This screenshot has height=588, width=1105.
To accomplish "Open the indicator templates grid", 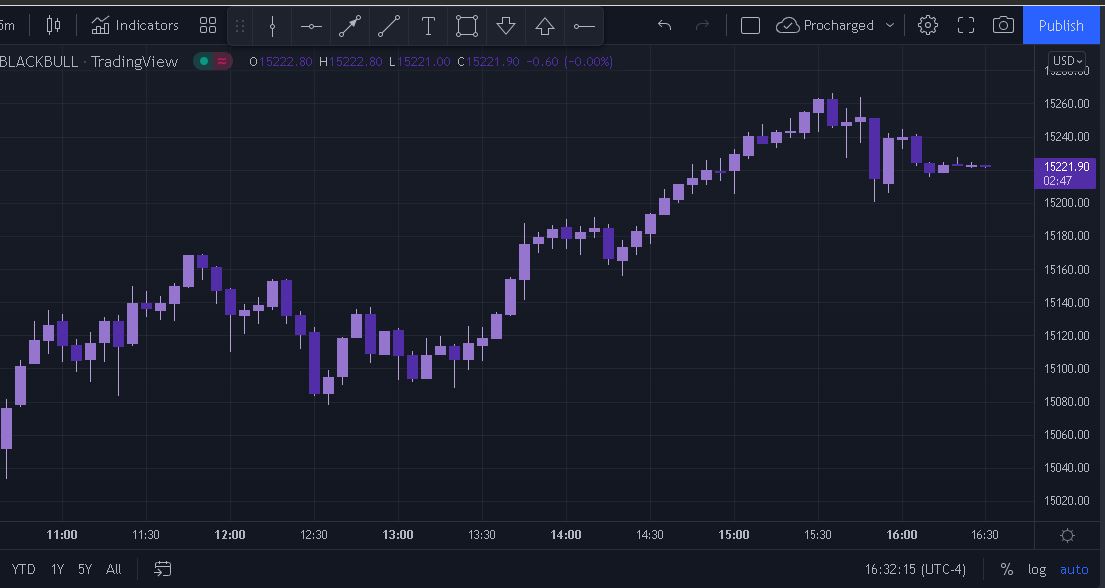I will coord(208,25).
